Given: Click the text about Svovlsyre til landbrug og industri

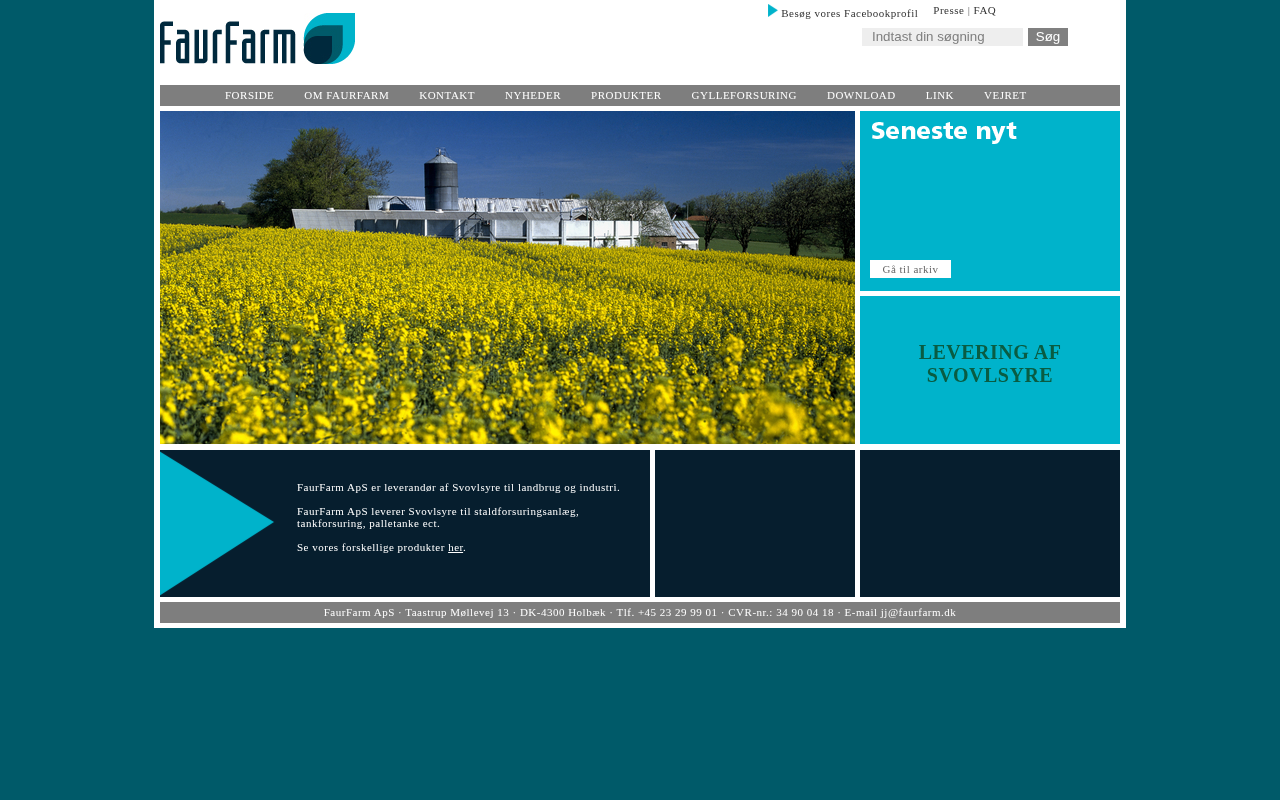Looking at the screenshot, I should click(x=458, y=487).
